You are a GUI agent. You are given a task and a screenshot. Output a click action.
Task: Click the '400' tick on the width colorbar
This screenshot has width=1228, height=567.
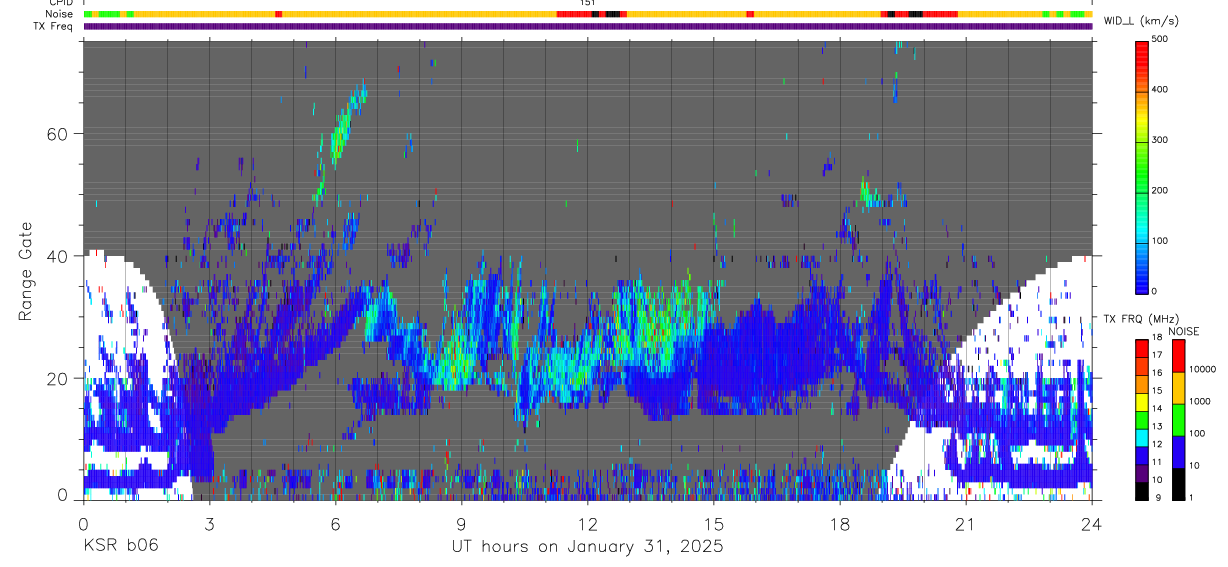point(1160,90)
